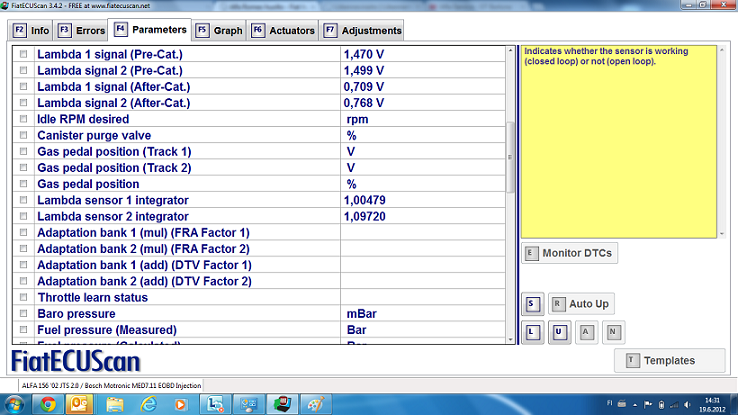
Task: Select the Parameters tab
Action: (150, 30)
